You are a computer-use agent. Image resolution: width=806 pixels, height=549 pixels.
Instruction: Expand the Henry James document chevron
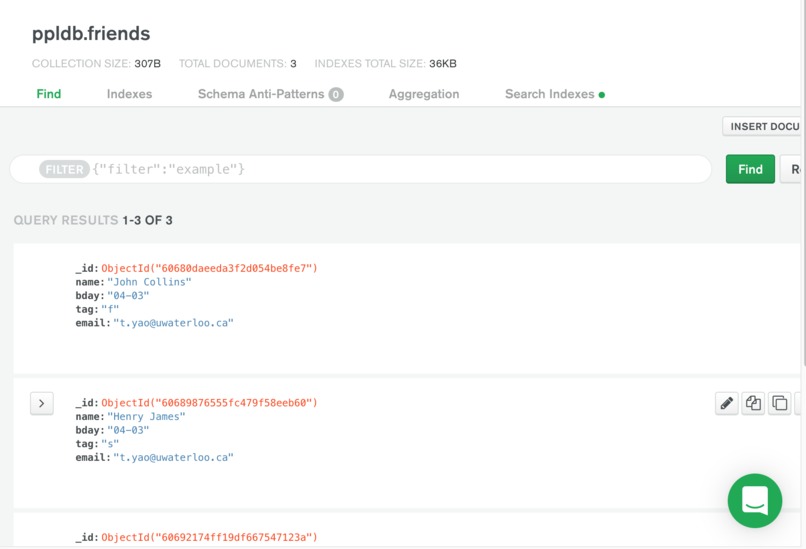[42, 404]
